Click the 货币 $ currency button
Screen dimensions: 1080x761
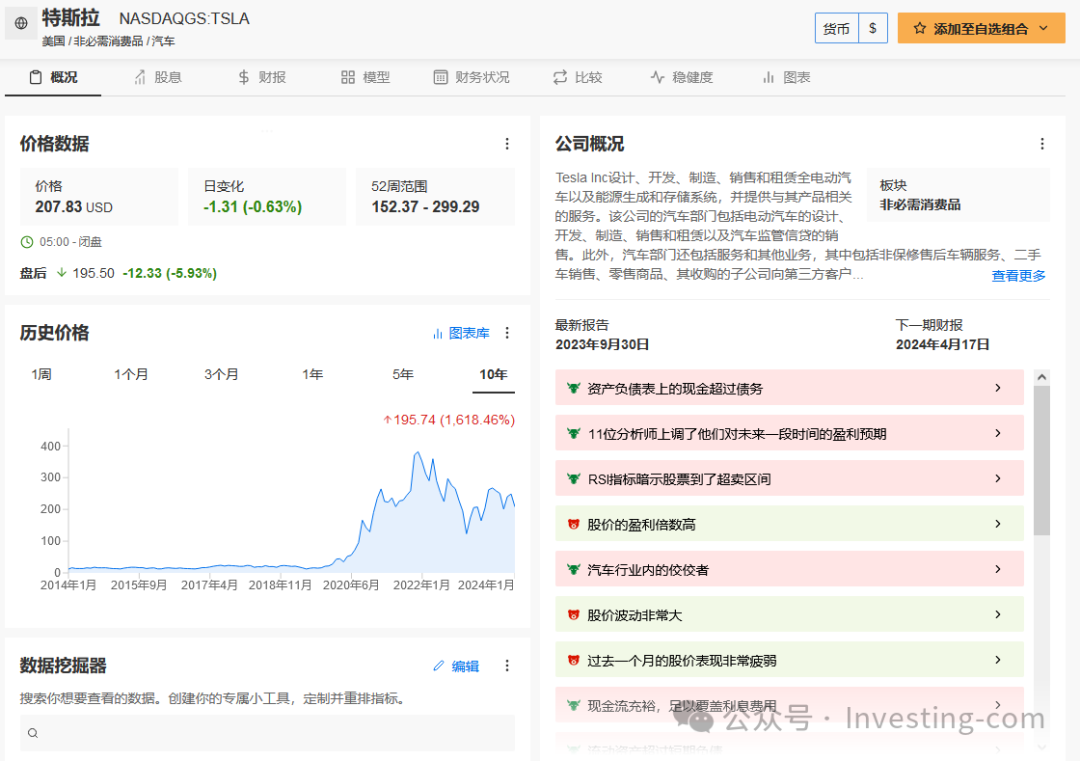click(x=872, y=29)
